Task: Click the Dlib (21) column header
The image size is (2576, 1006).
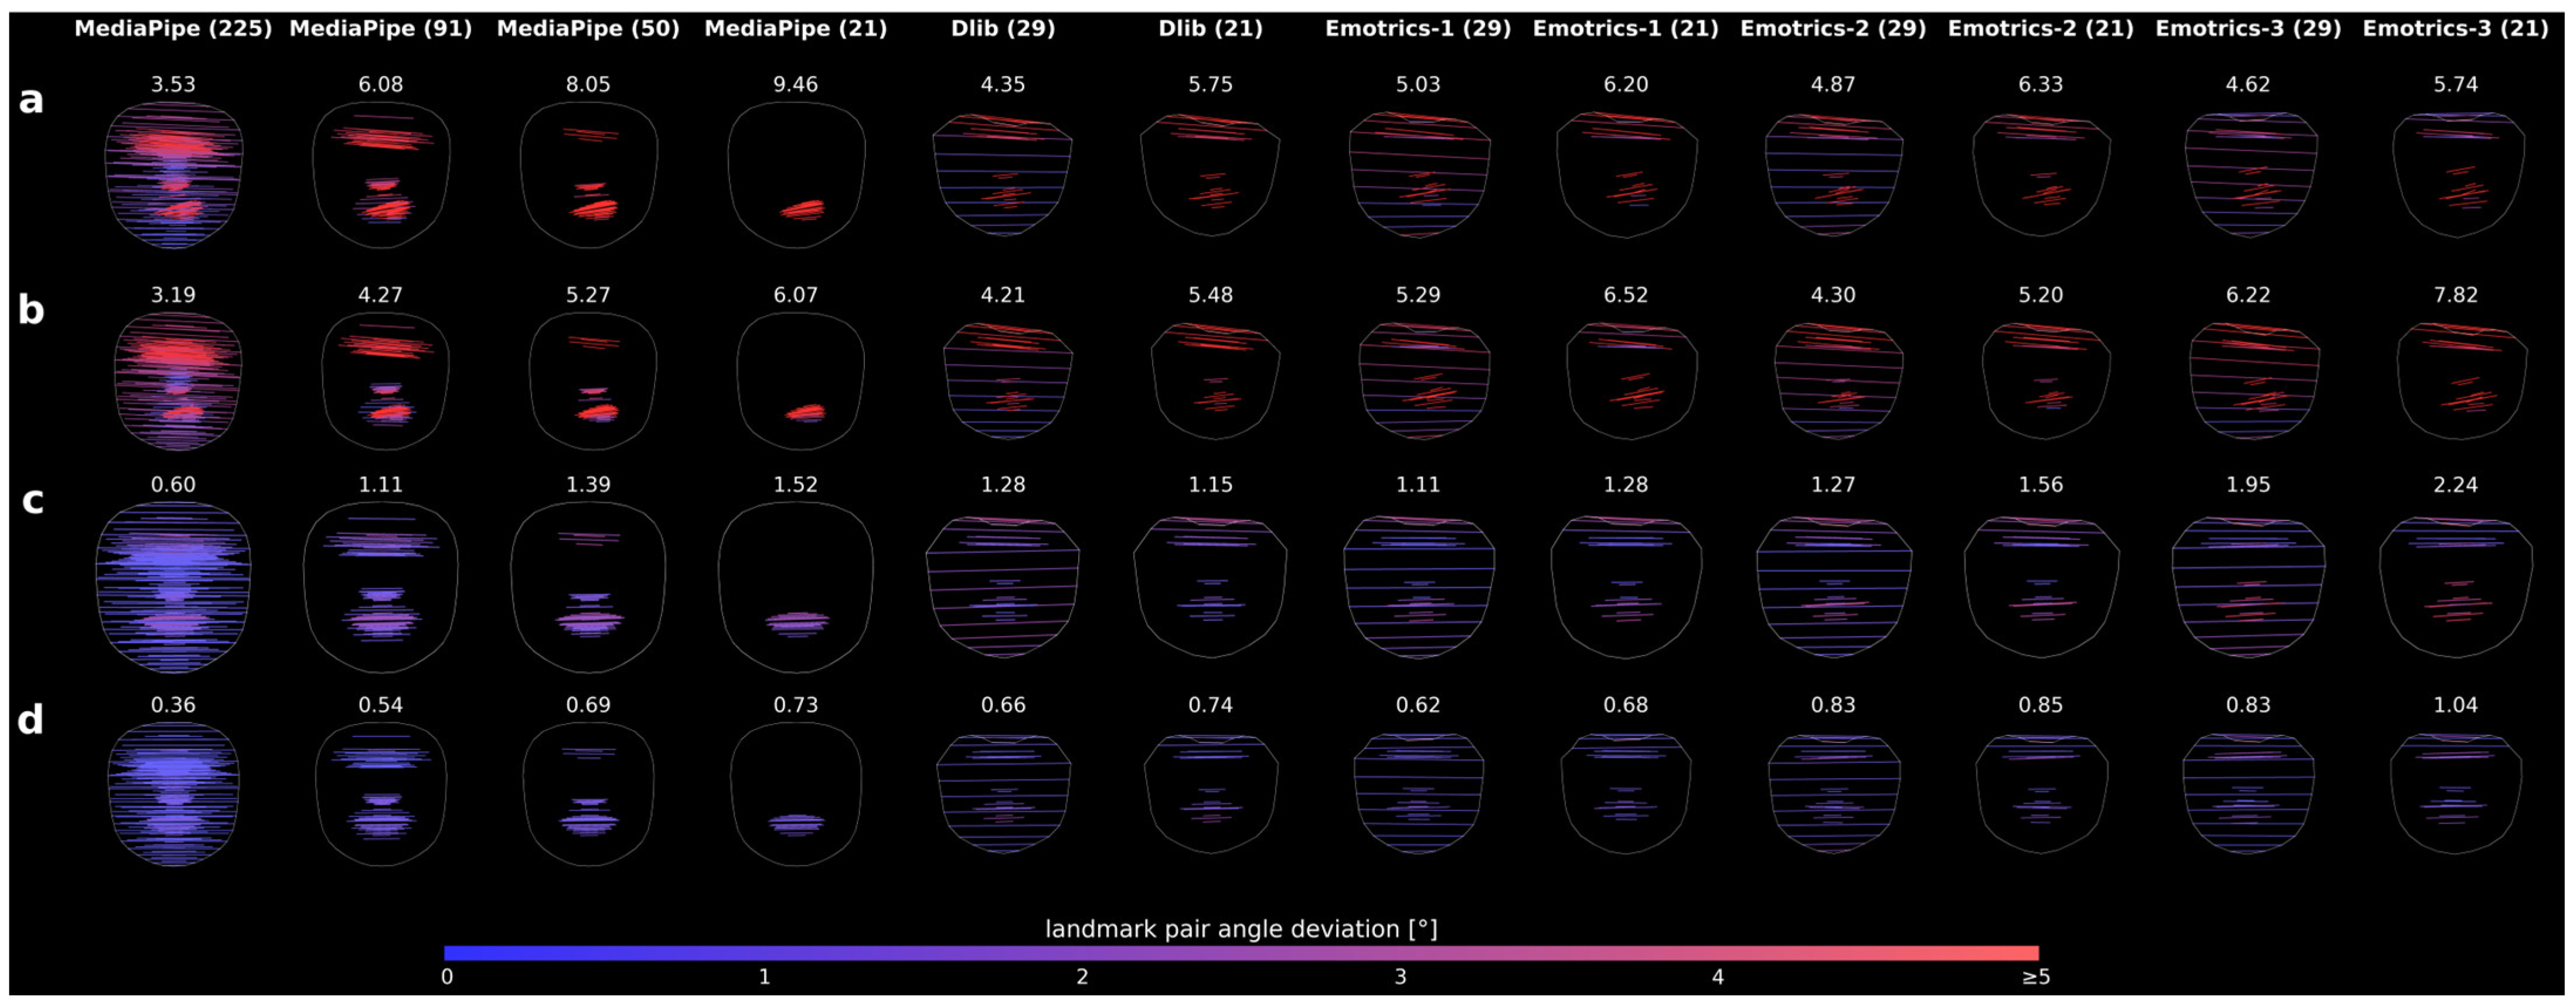Action: click(x=1211, y=29)
